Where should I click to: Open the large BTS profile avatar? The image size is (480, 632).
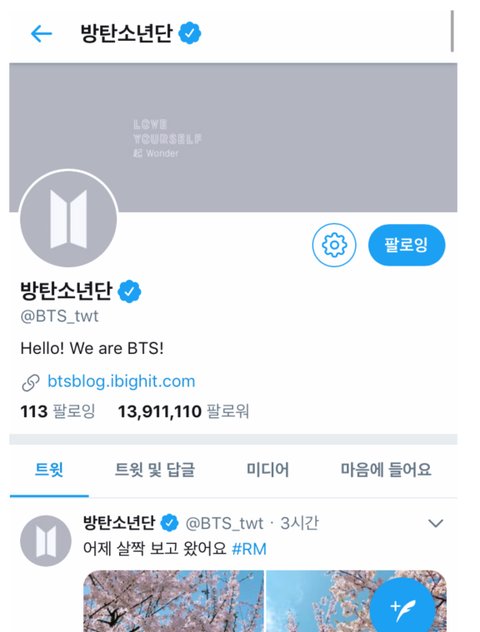[x=69, y=219]
